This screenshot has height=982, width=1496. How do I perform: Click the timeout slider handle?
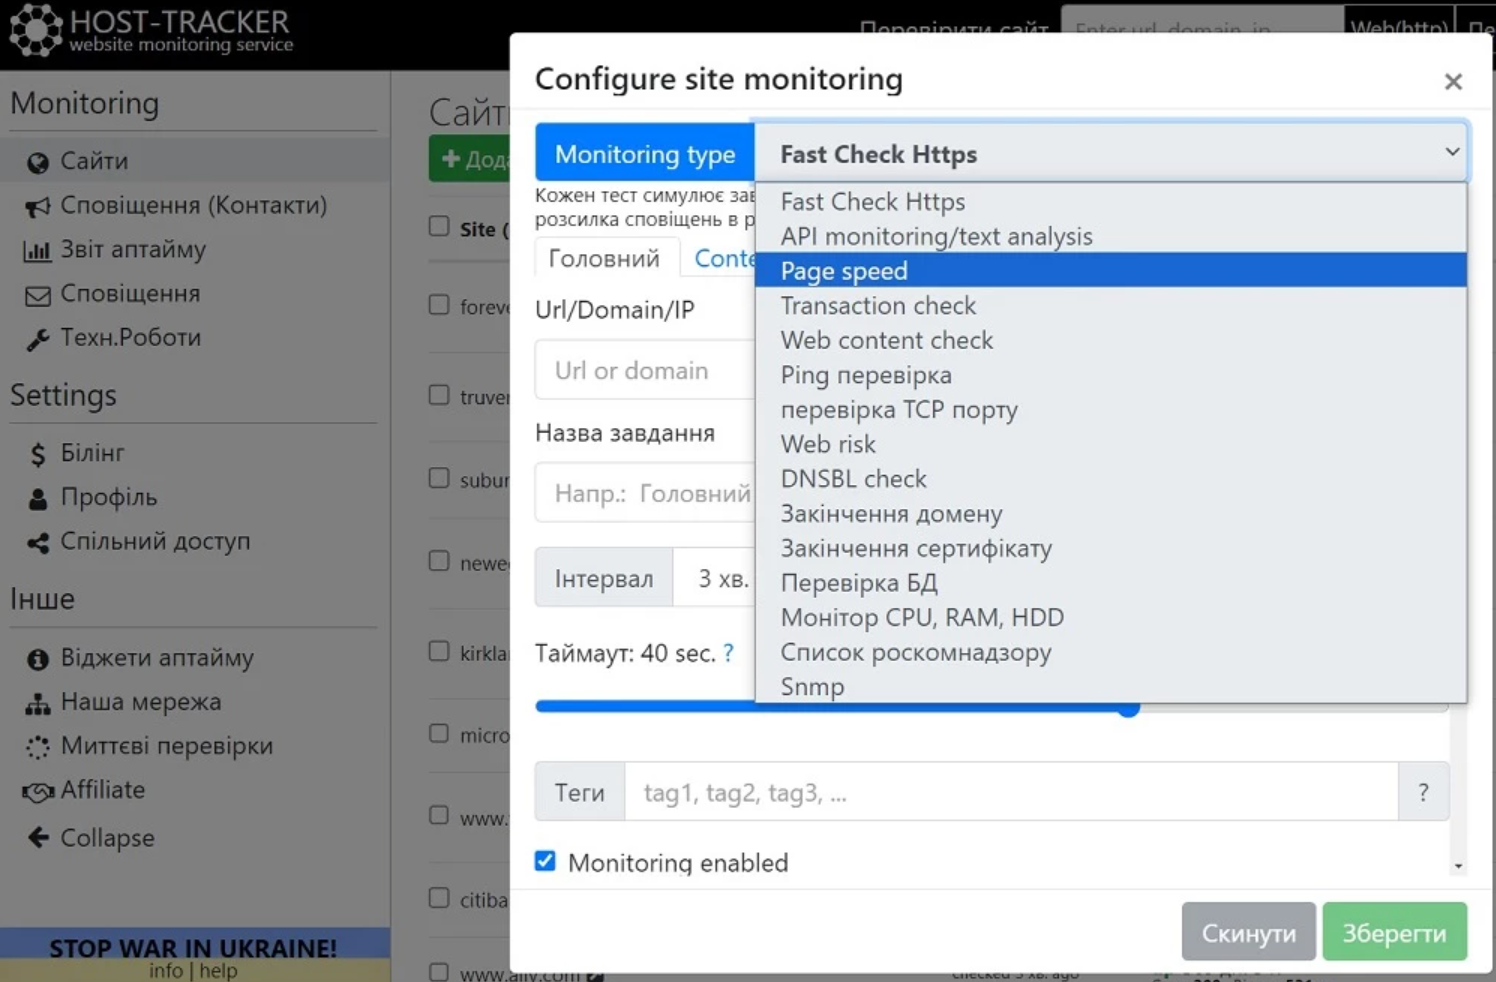1129,708
